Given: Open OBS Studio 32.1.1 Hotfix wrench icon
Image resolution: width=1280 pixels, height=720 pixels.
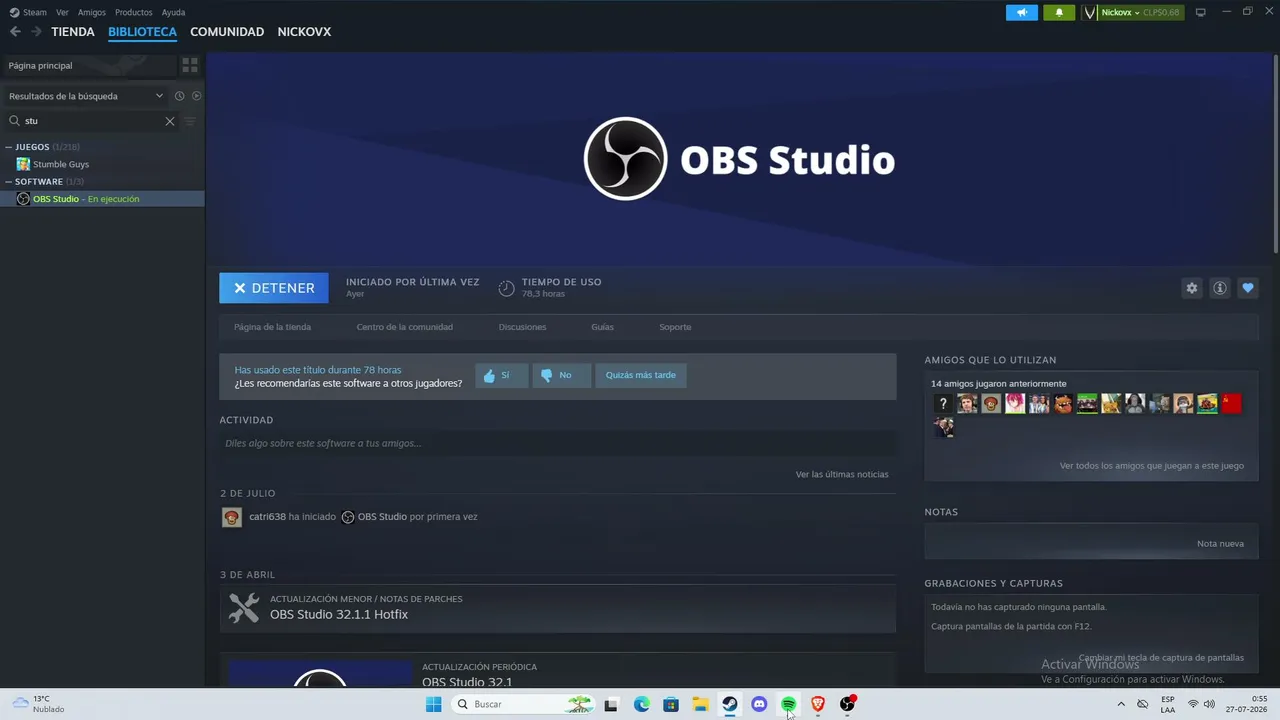Looking at the screenshot, I should [244, 608].
